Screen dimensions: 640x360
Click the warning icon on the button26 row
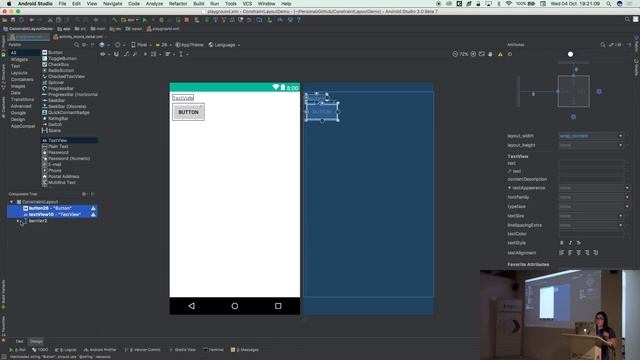click(x=93, y=208)
